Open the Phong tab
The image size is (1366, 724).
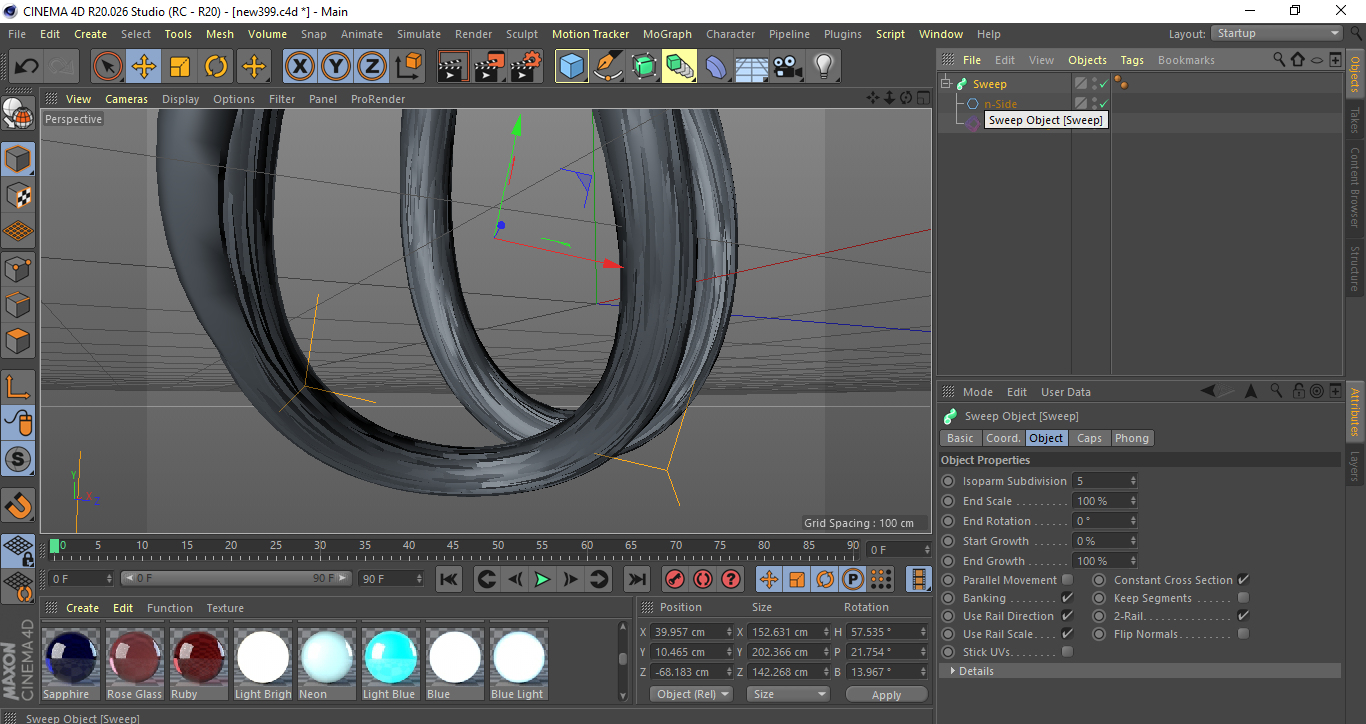1131,438
